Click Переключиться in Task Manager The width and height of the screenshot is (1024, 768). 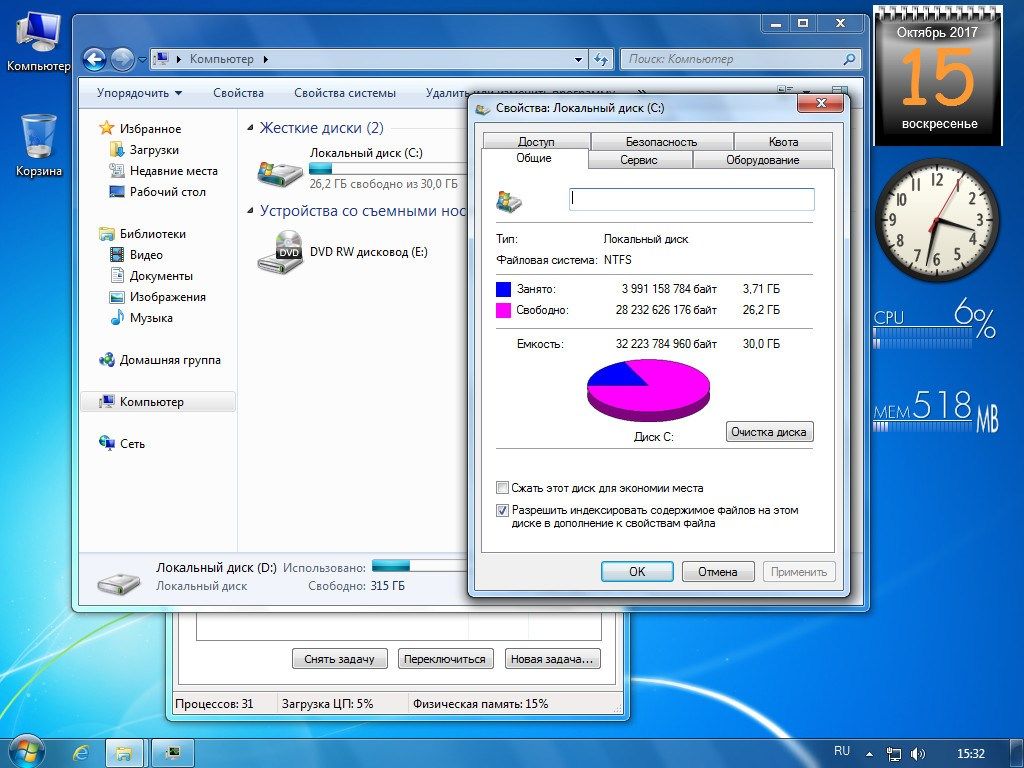445,659
